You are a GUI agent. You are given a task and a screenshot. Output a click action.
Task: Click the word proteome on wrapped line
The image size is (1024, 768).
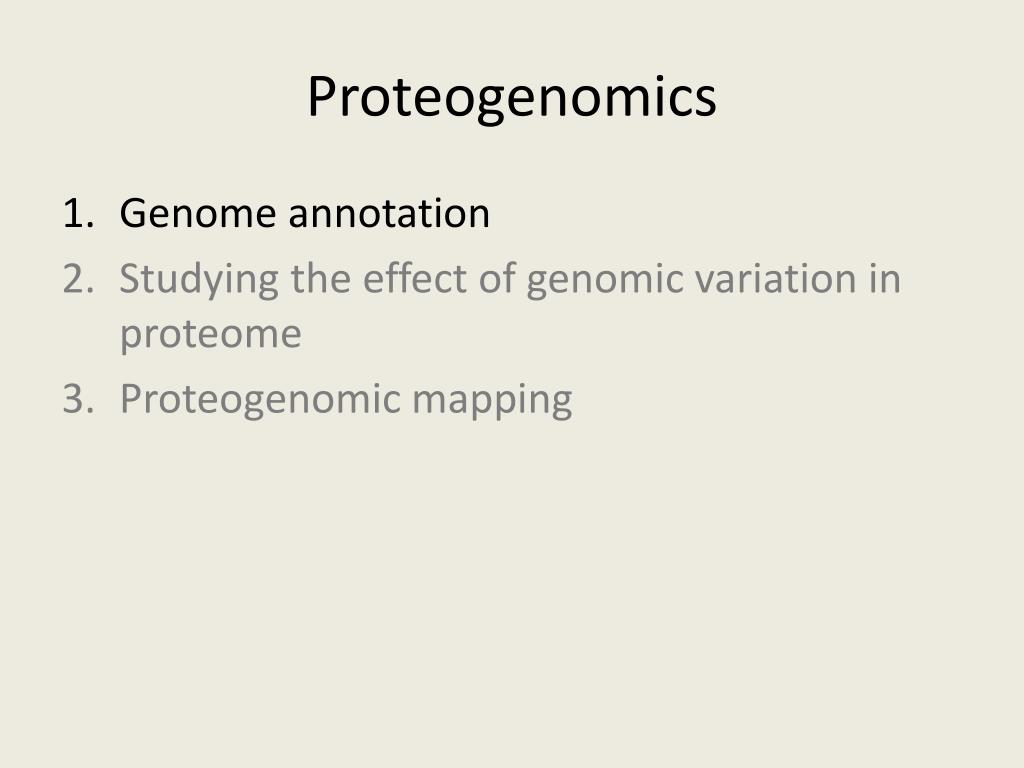click(x=210, y=336)
